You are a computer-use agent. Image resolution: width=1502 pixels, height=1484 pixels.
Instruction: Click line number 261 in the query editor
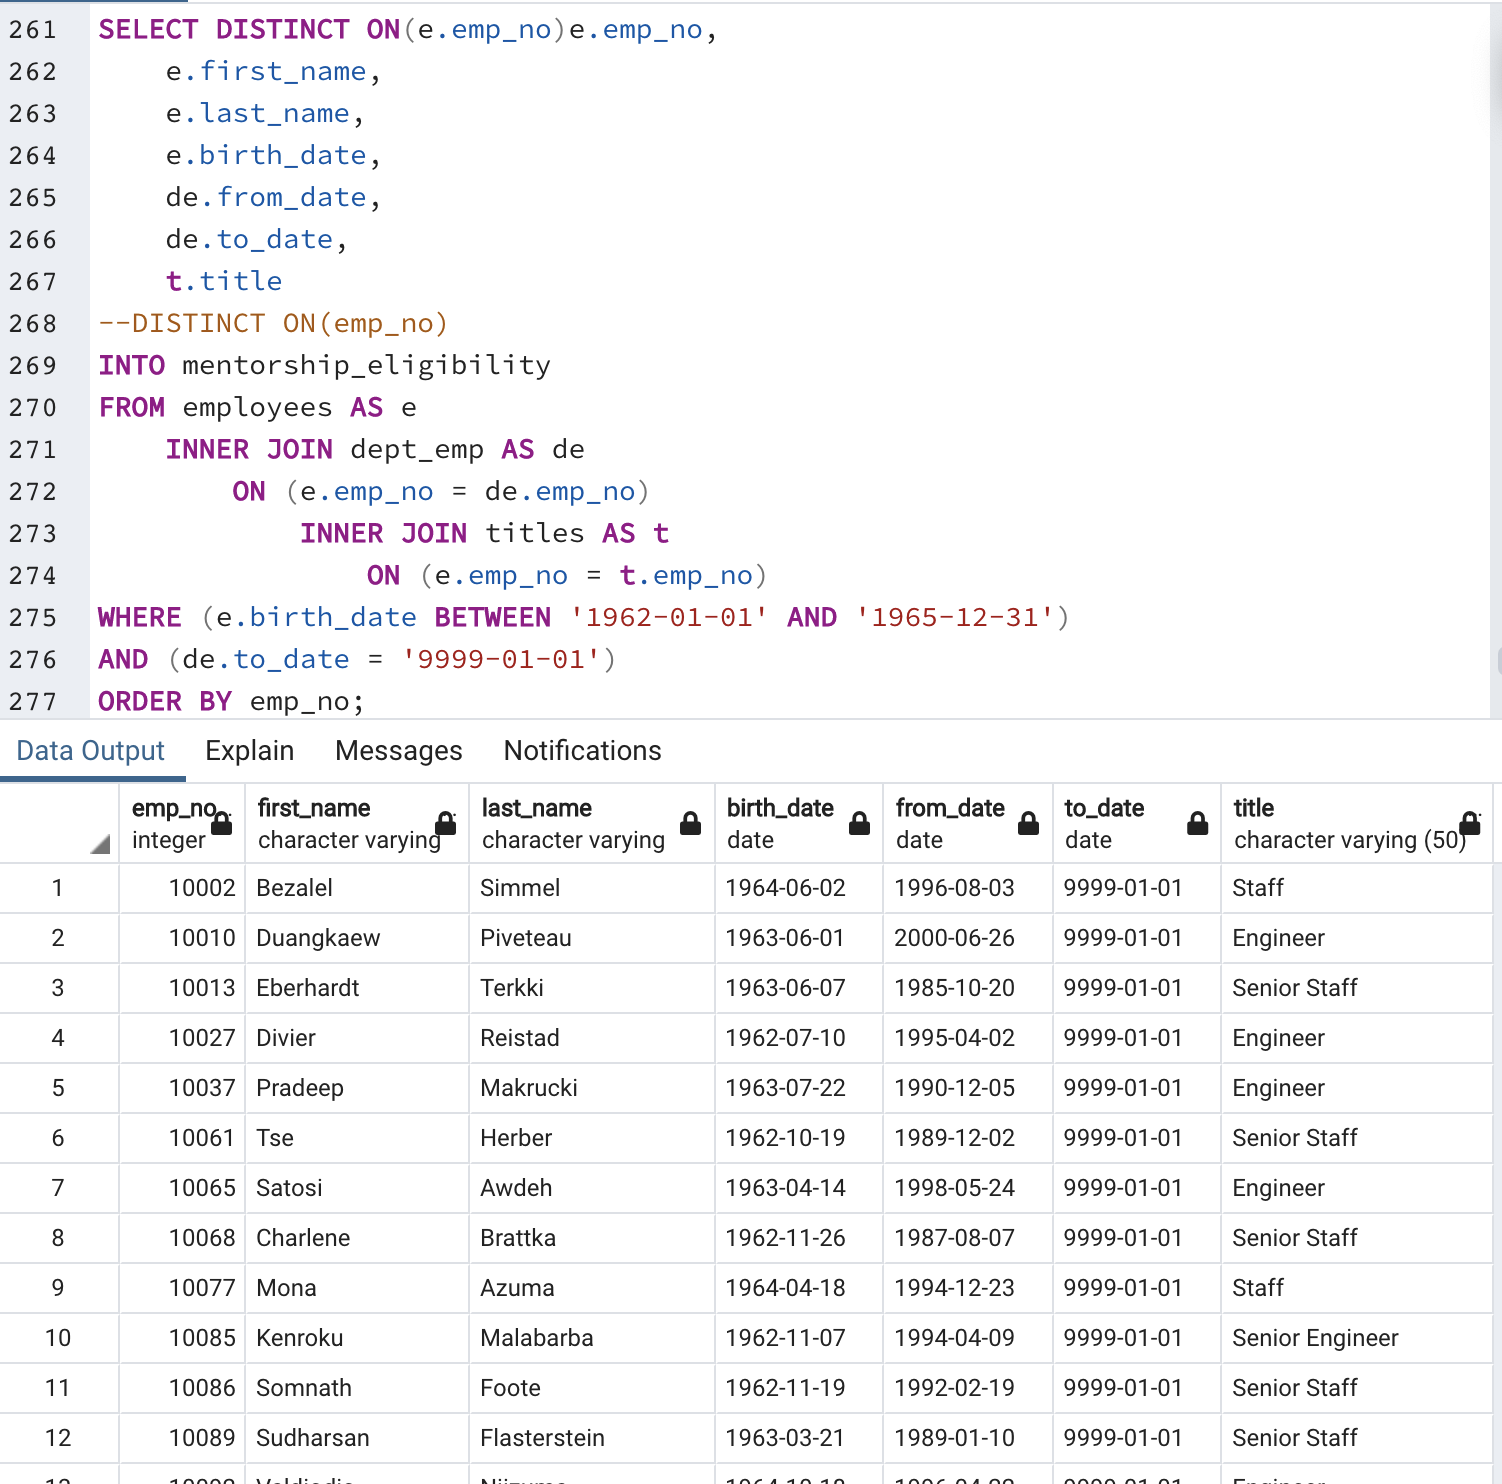32,30
